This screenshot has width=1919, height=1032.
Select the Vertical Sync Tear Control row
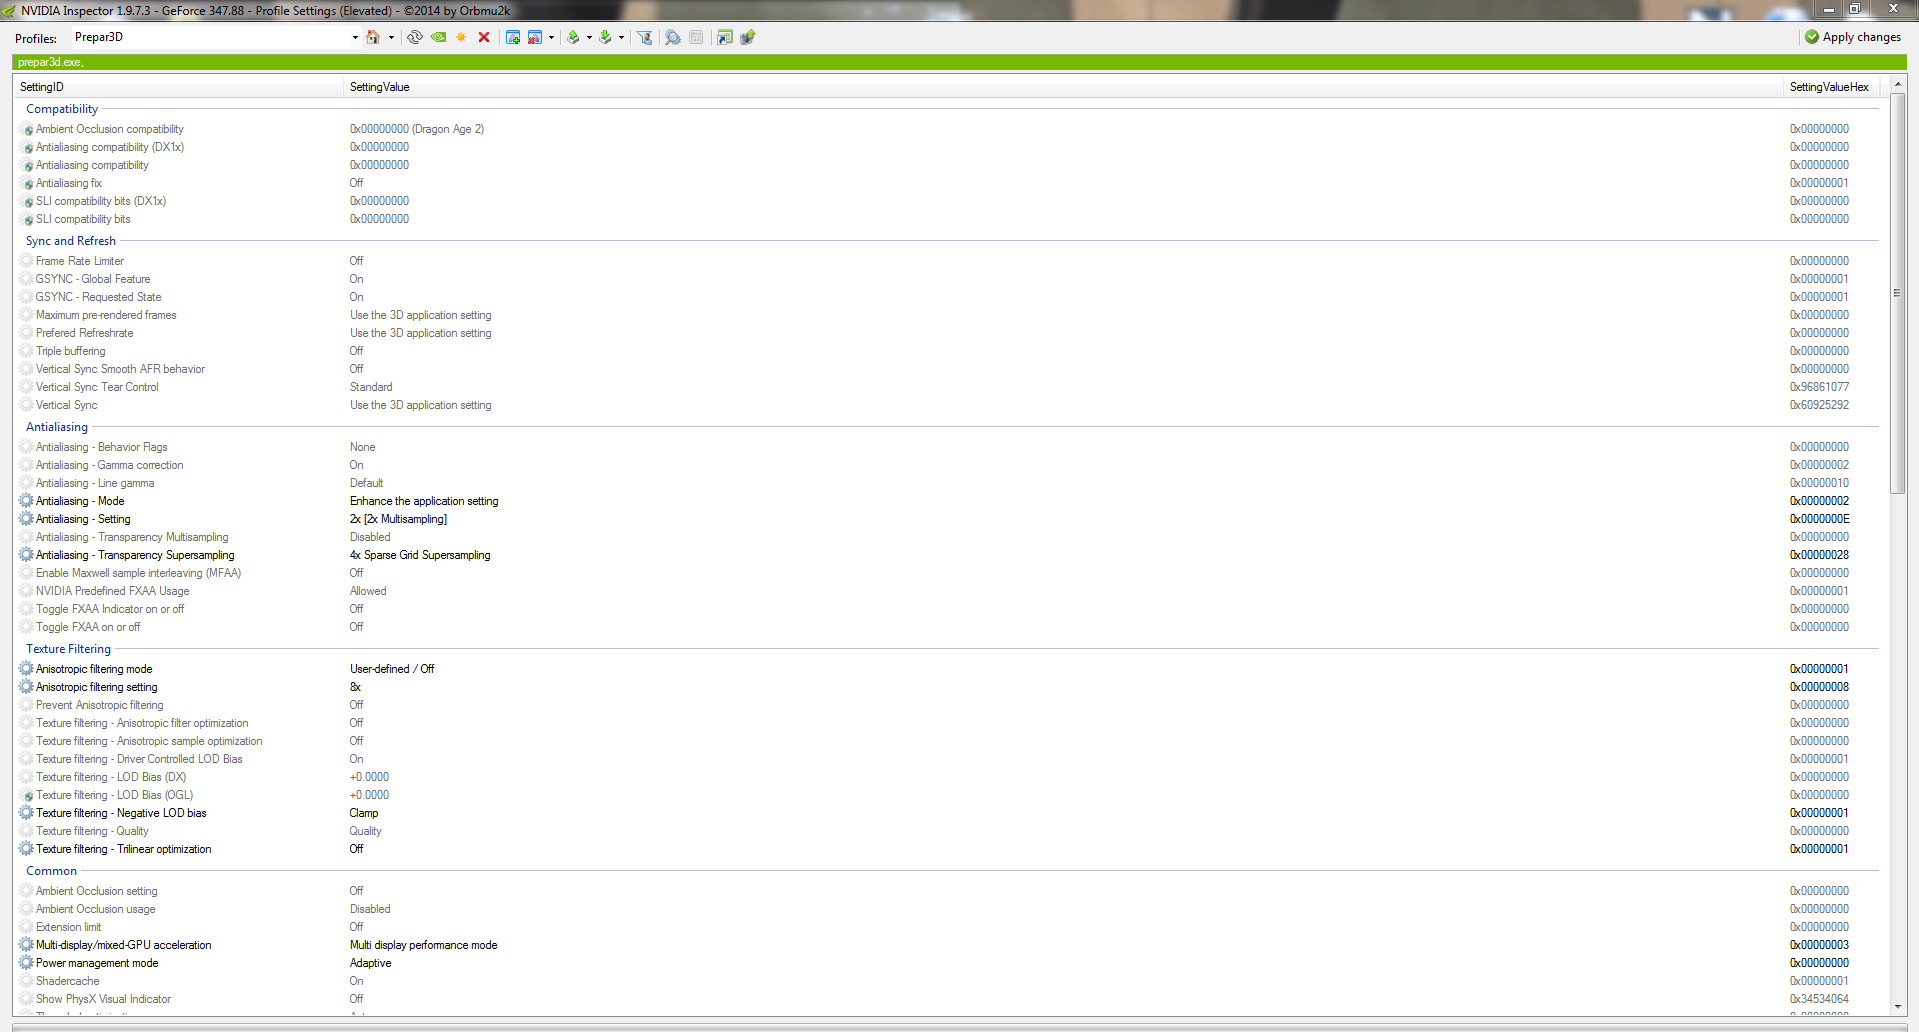946,387
